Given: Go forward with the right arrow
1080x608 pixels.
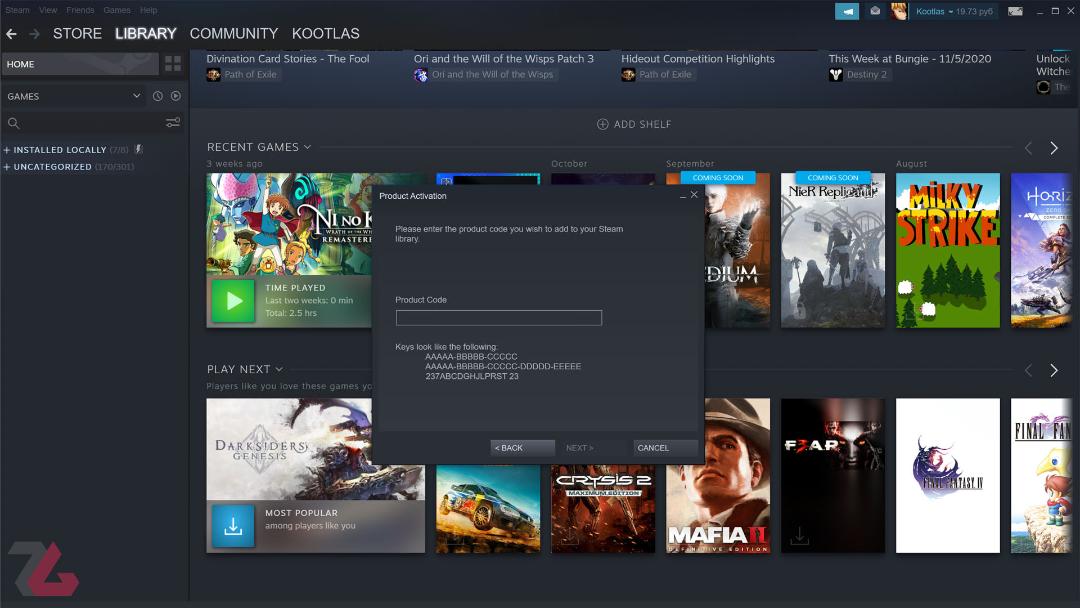Looking at the screenshot, I should click(34, 34).
